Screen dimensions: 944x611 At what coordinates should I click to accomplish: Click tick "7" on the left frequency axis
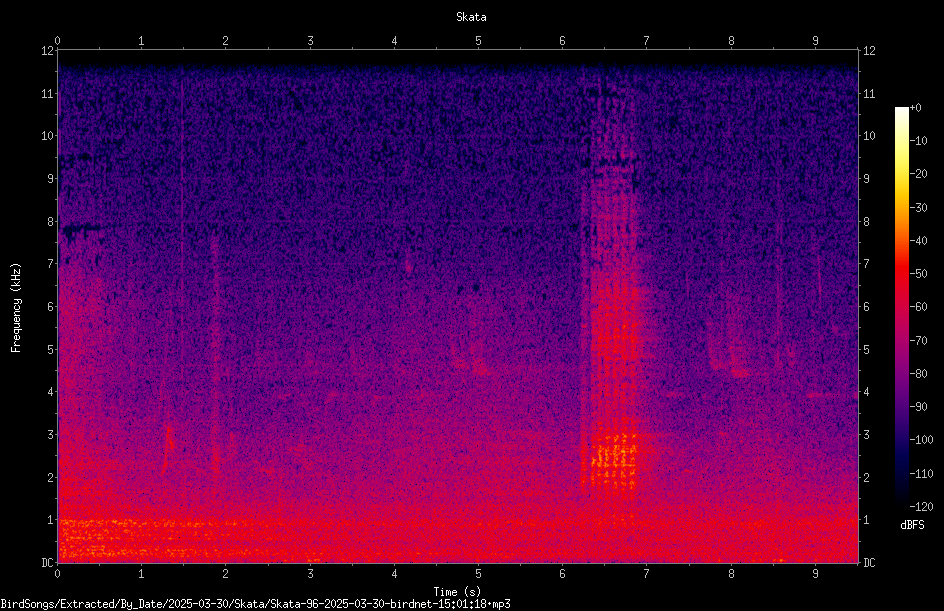tap(50, 264)
